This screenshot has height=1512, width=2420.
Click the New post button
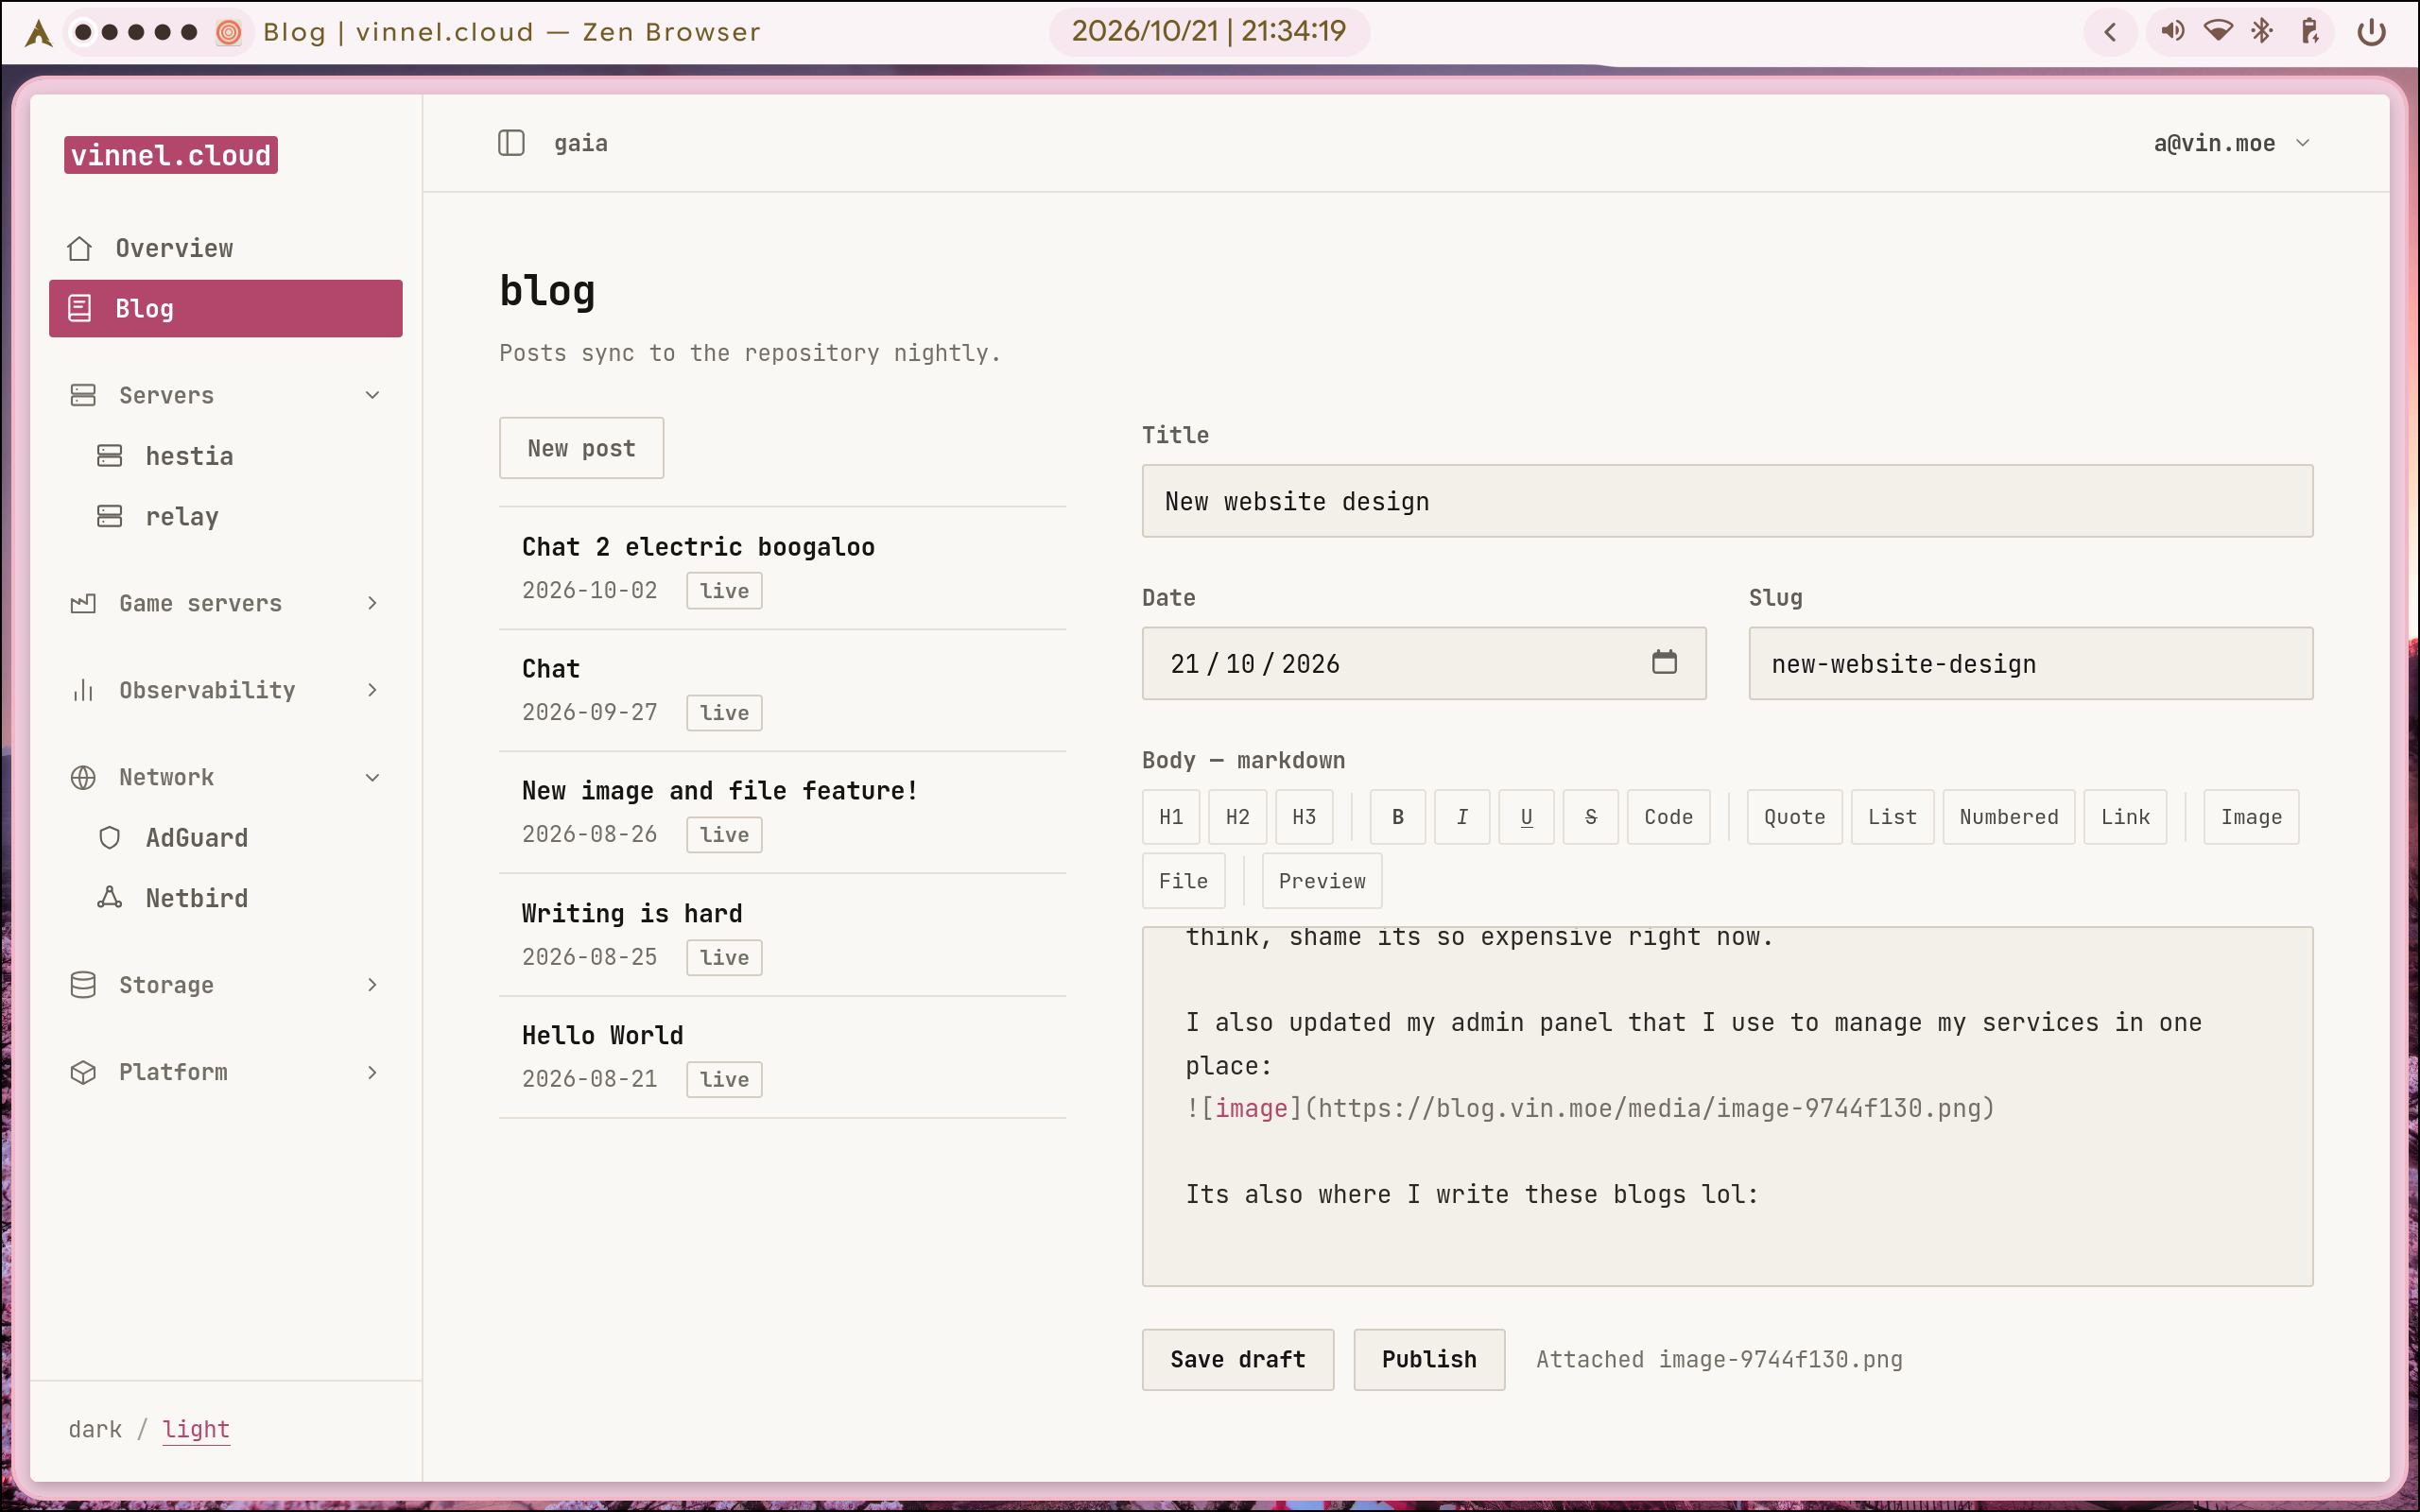[x=581, y=448]
